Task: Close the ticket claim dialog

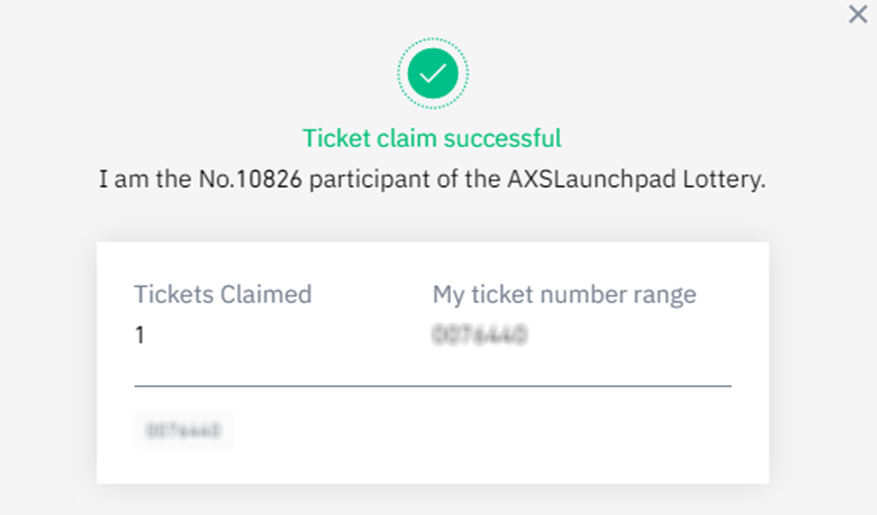Action: pos(857,15)
